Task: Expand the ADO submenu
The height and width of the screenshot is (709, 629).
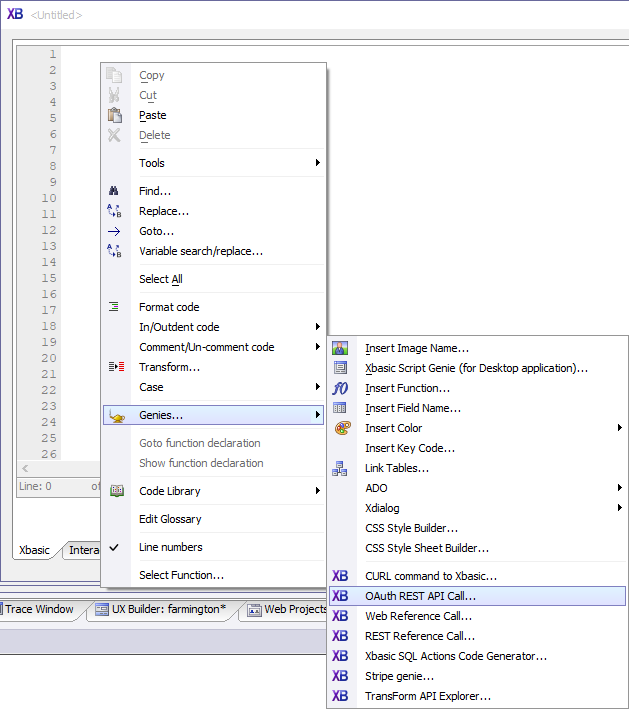Action: (620, 487)
